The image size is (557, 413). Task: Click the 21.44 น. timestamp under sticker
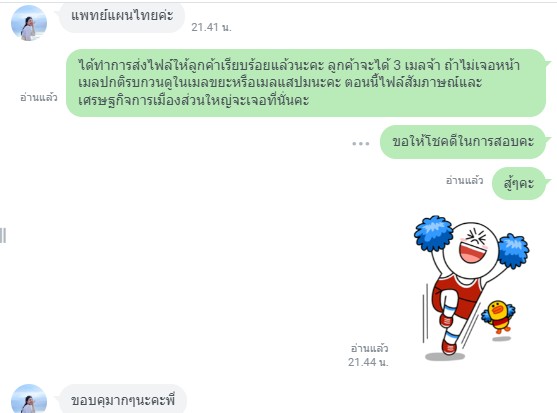(x=368, y=362)
